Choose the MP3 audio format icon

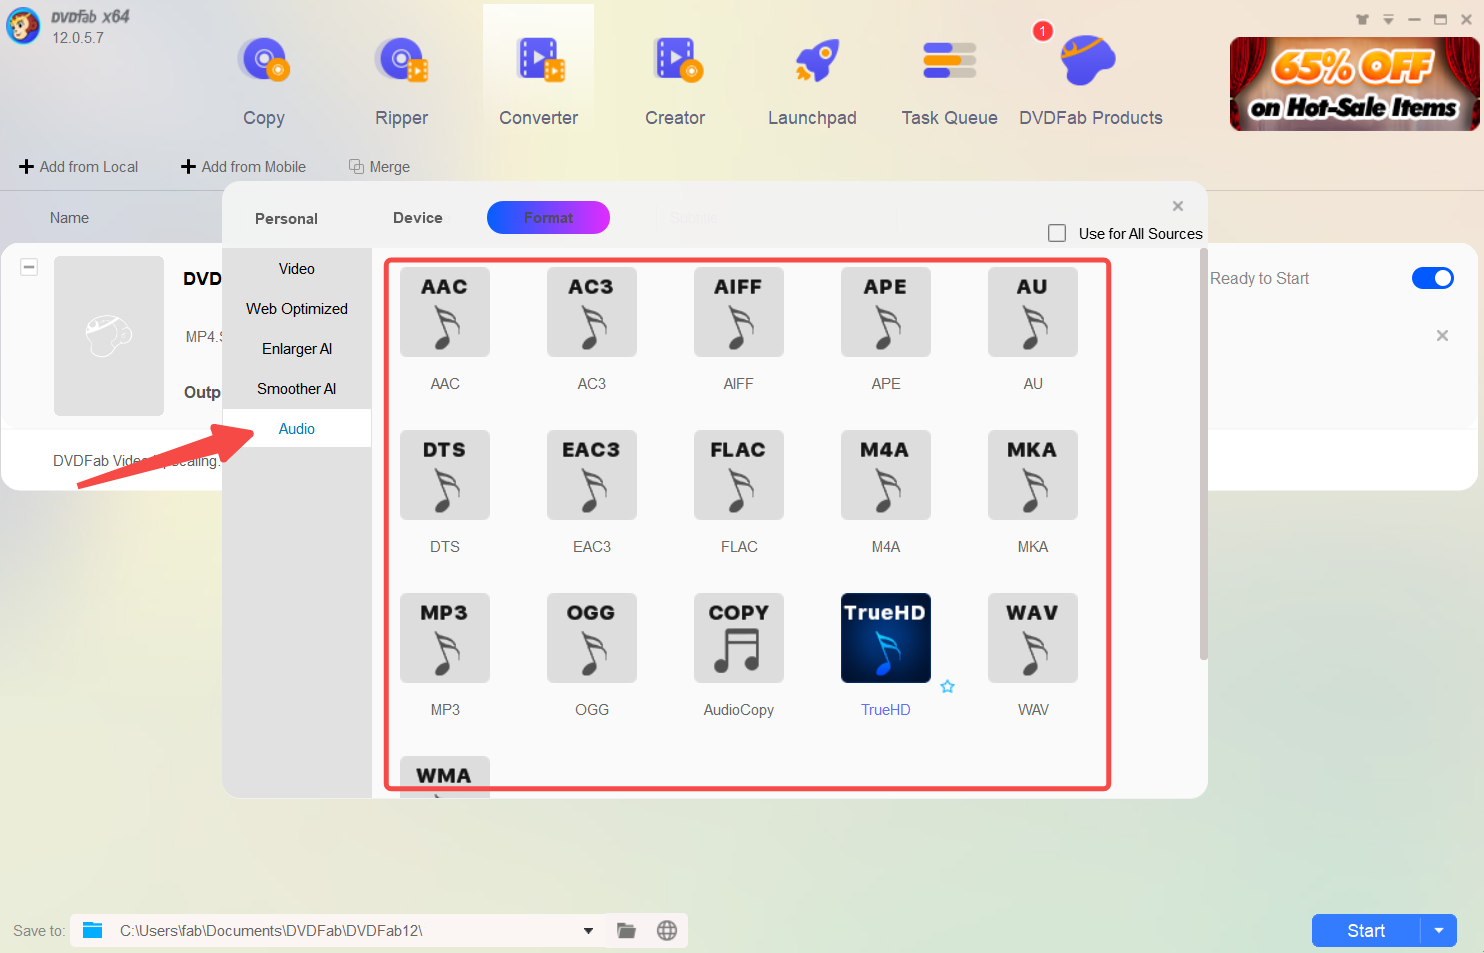pos(445,639)
